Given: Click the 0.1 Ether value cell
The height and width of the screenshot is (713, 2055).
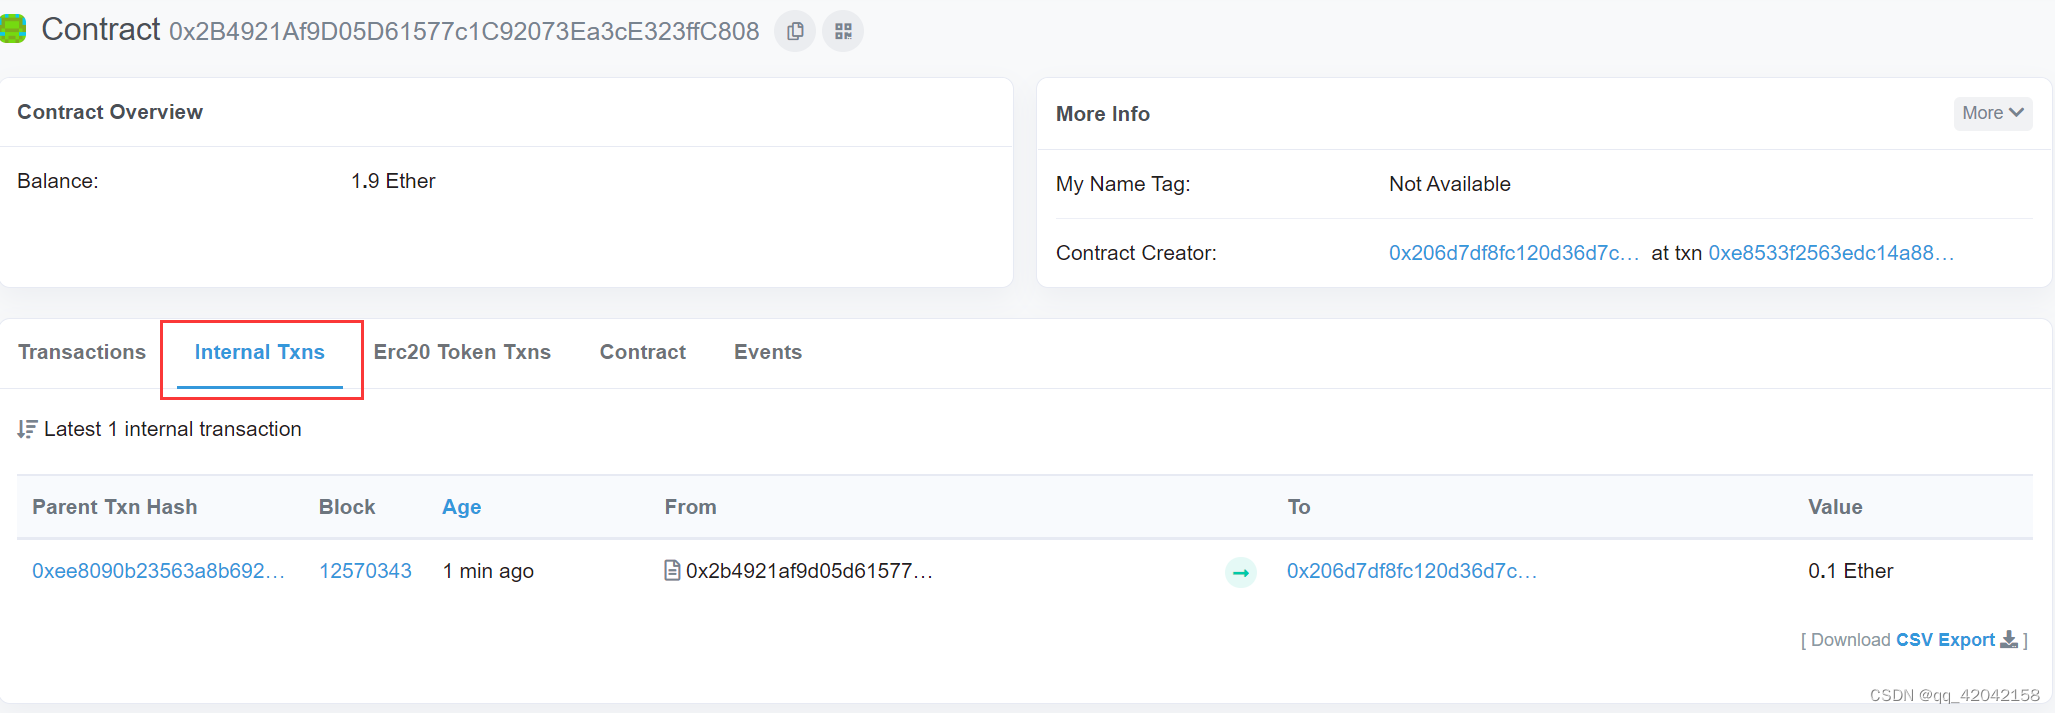Looking at the screenshot, I should pyautogui.click(x=1851, y=571).
